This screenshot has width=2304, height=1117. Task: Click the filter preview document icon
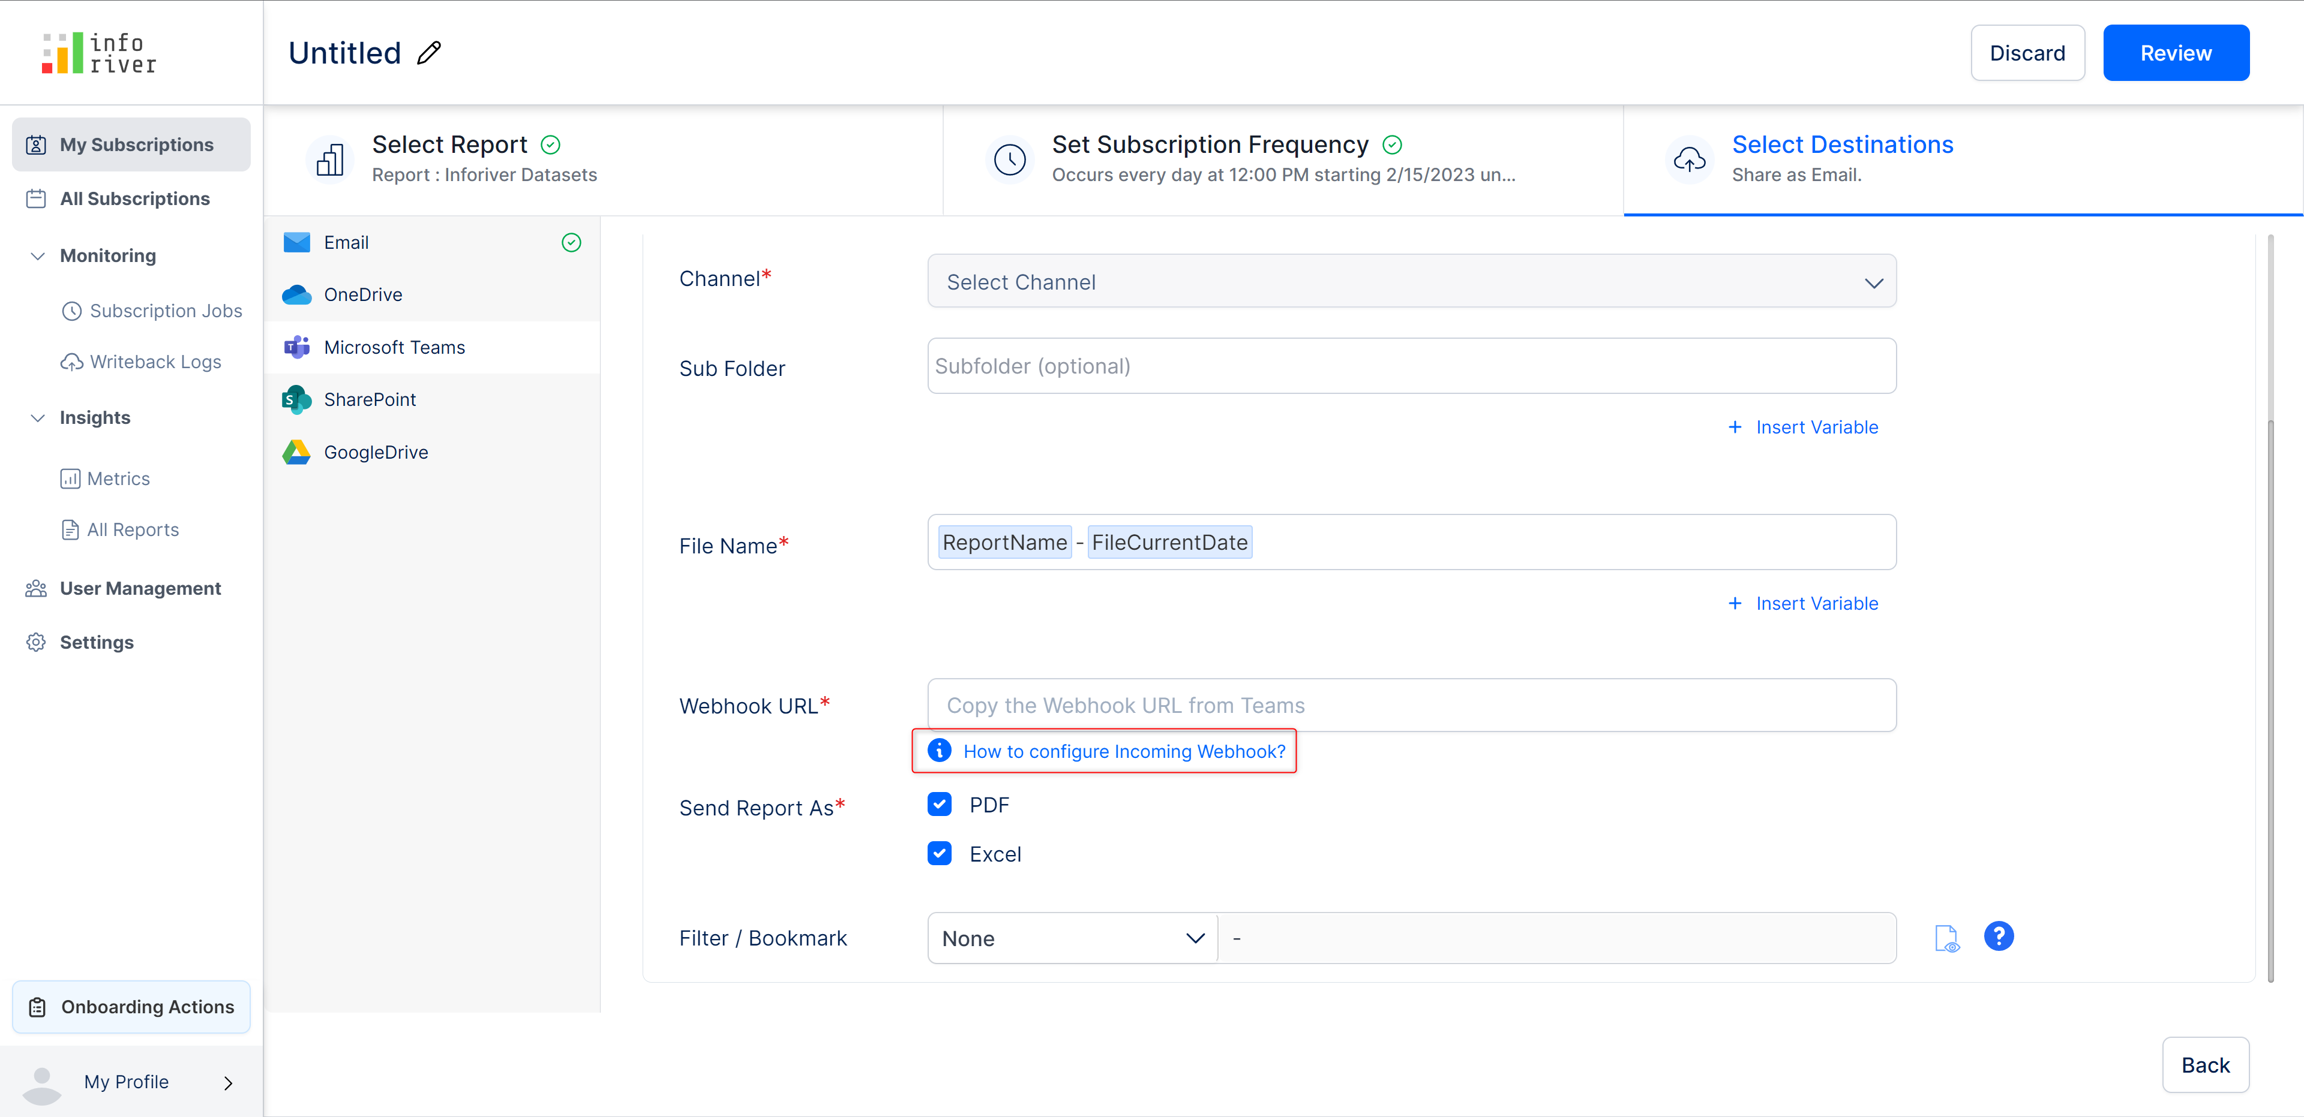pos(1946,938)
